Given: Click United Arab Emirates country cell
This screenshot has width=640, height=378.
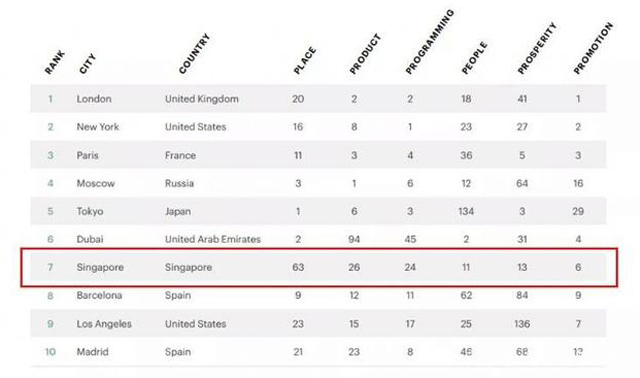Looking at the screenshot, I should click(x=213, y=239).
